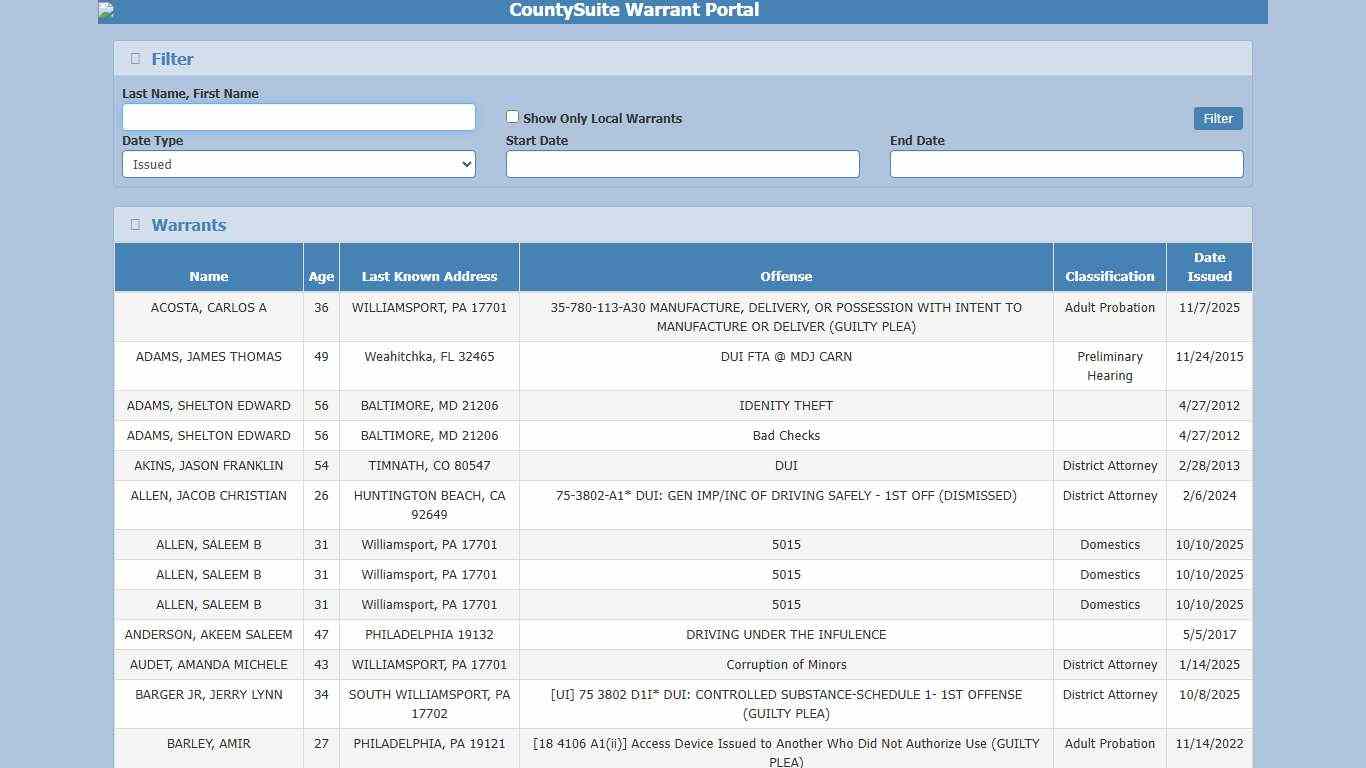Enable Show Only Local Warrants
The width and height of the screenshot is (1366, 768).
point(512,116)
